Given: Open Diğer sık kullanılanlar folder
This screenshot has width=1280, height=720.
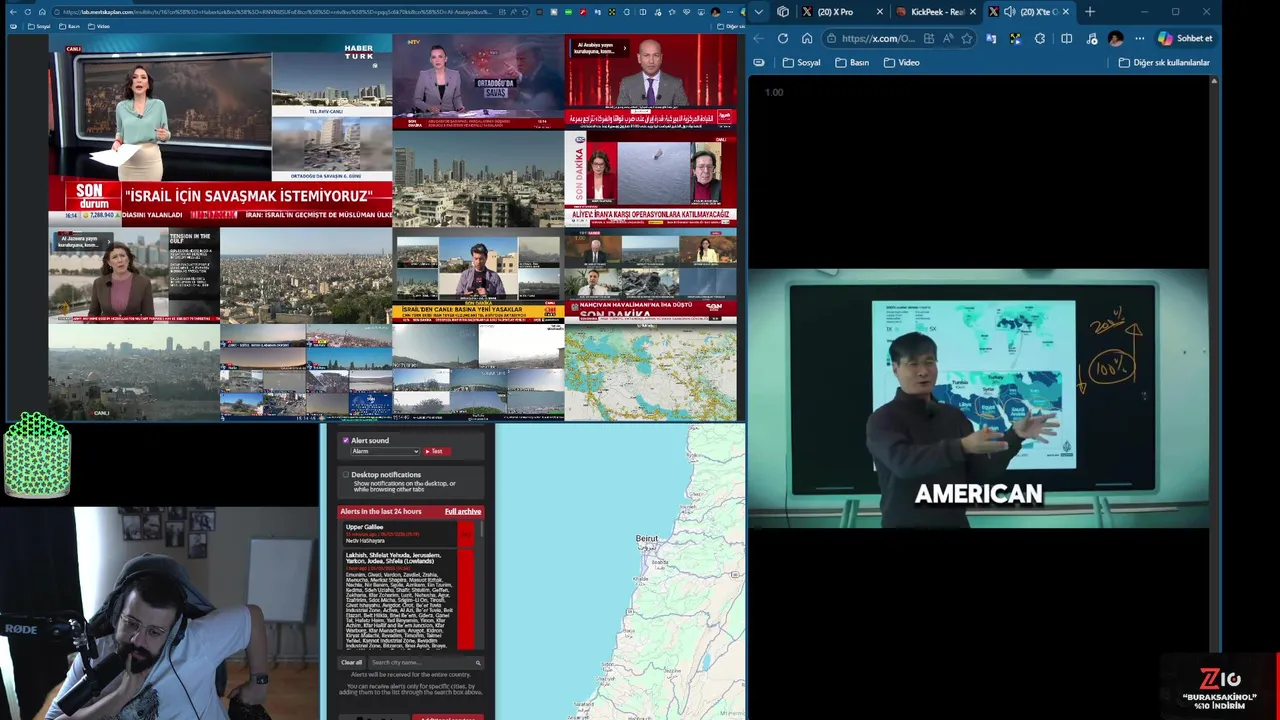Looking at the screenshot, I should click(x=1164, y=62).
